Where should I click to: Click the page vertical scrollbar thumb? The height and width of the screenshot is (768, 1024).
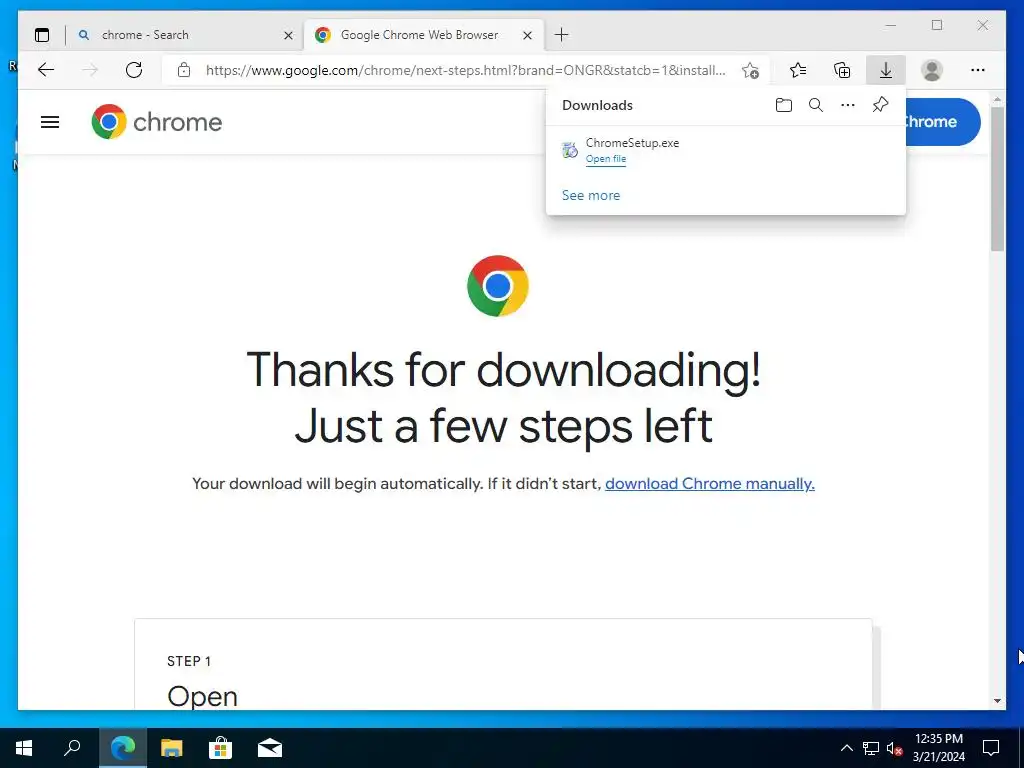pyautogui.click(x=997, y=178)
